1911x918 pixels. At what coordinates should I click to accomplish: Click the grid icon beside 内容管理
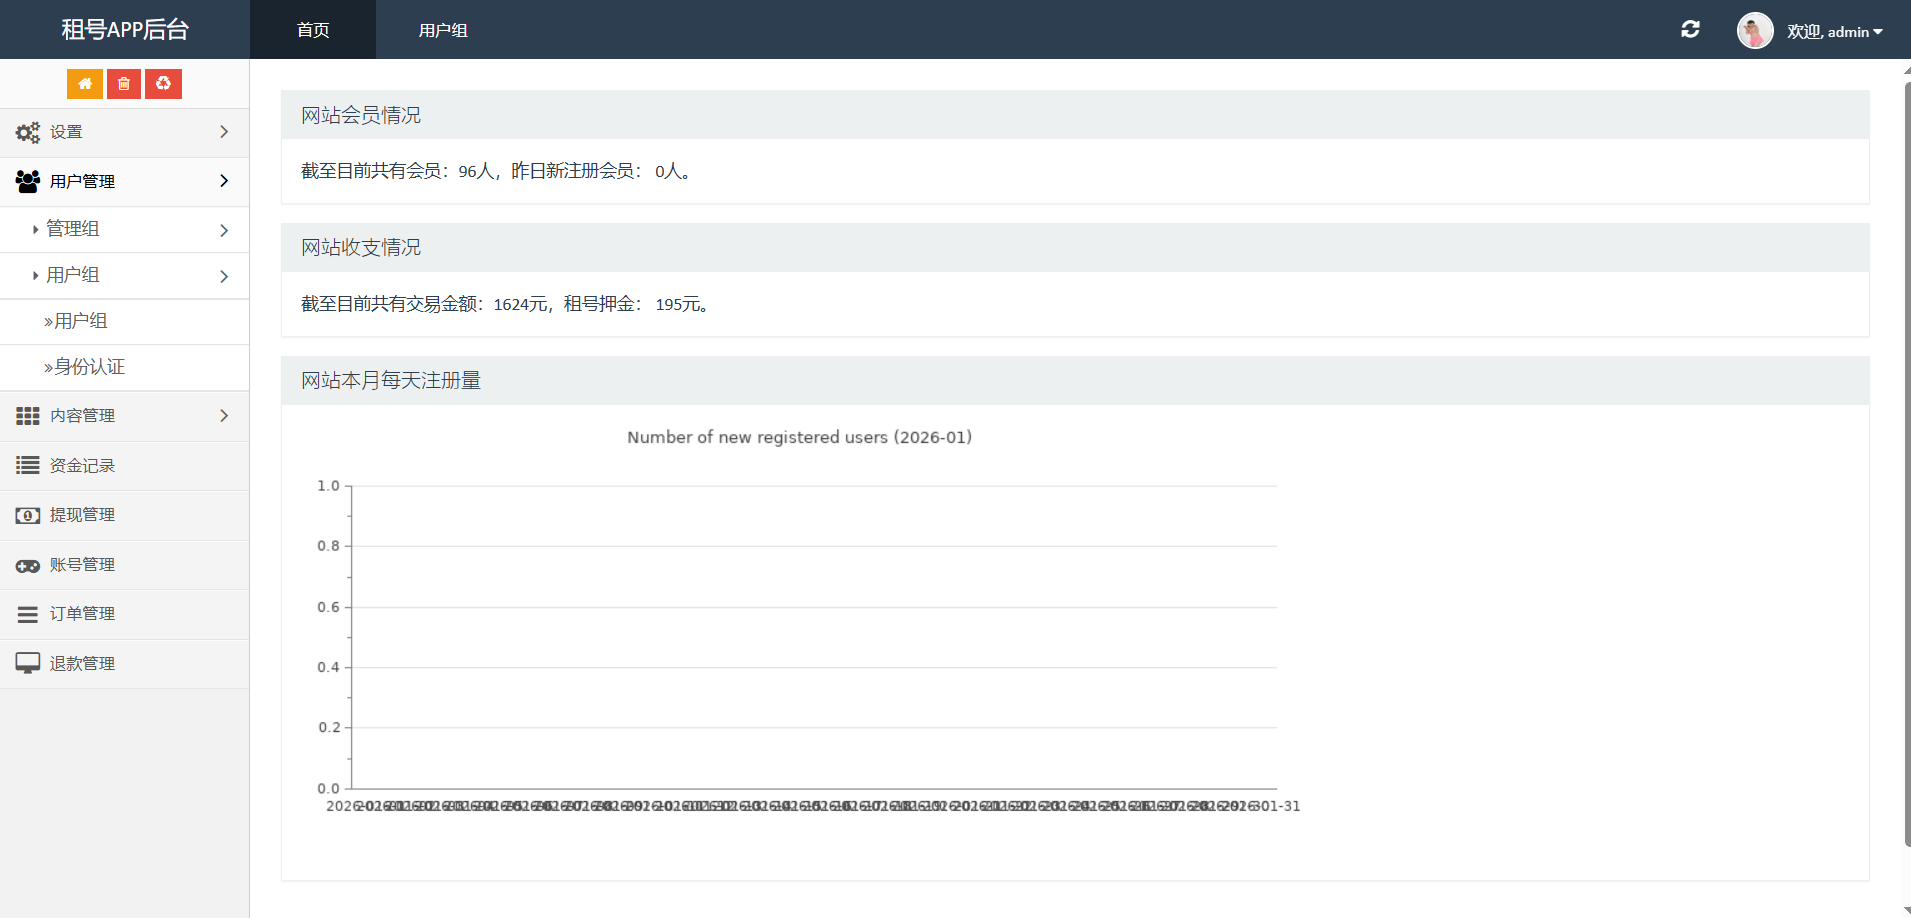pos(28,416)
